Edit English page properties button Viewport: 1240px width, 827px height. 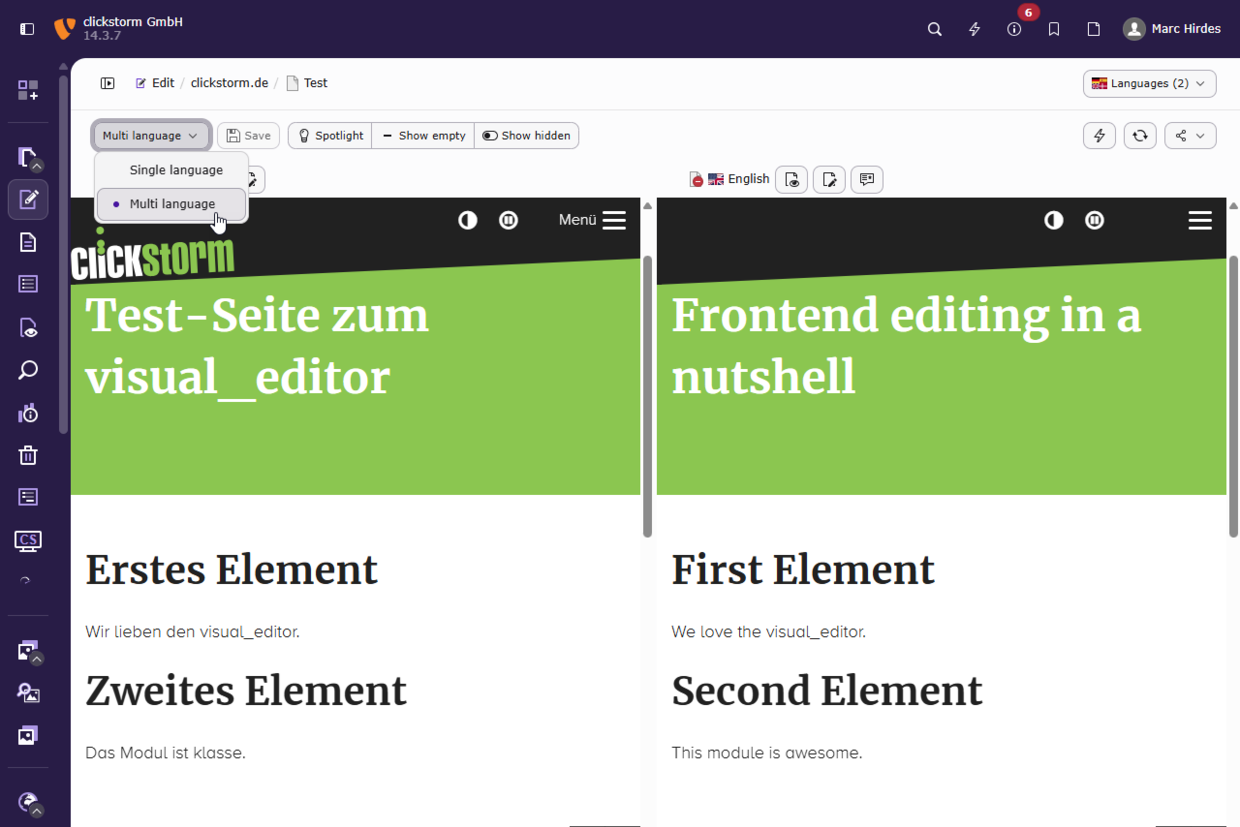(829, 179)
